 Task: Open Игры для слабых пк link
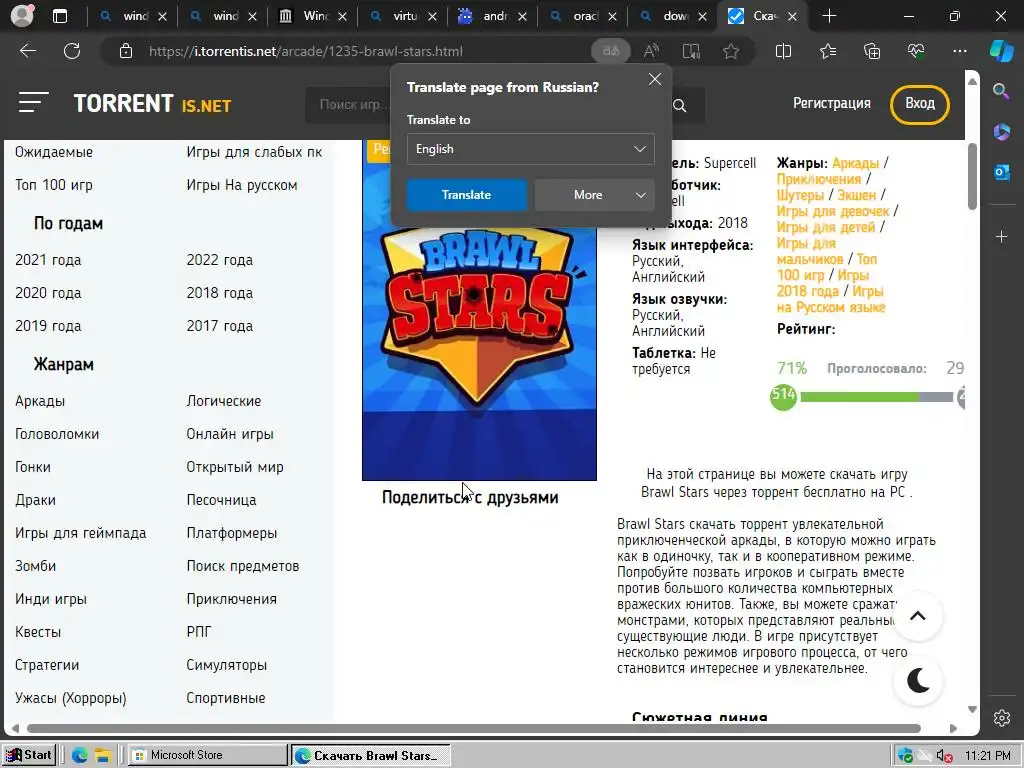coord(254,152)
